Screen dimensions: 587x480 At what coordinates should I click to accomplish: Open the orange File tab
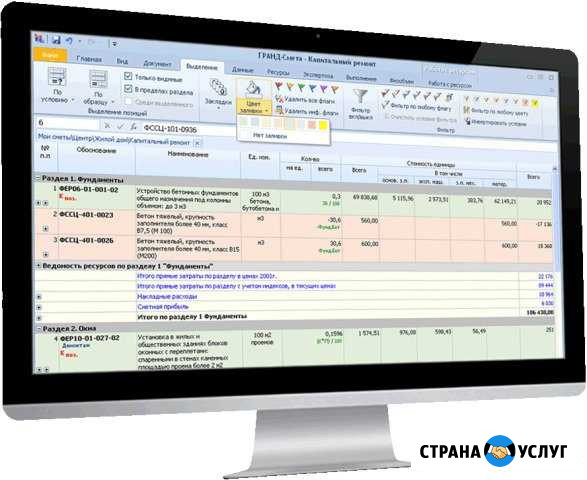coord(51,55)
